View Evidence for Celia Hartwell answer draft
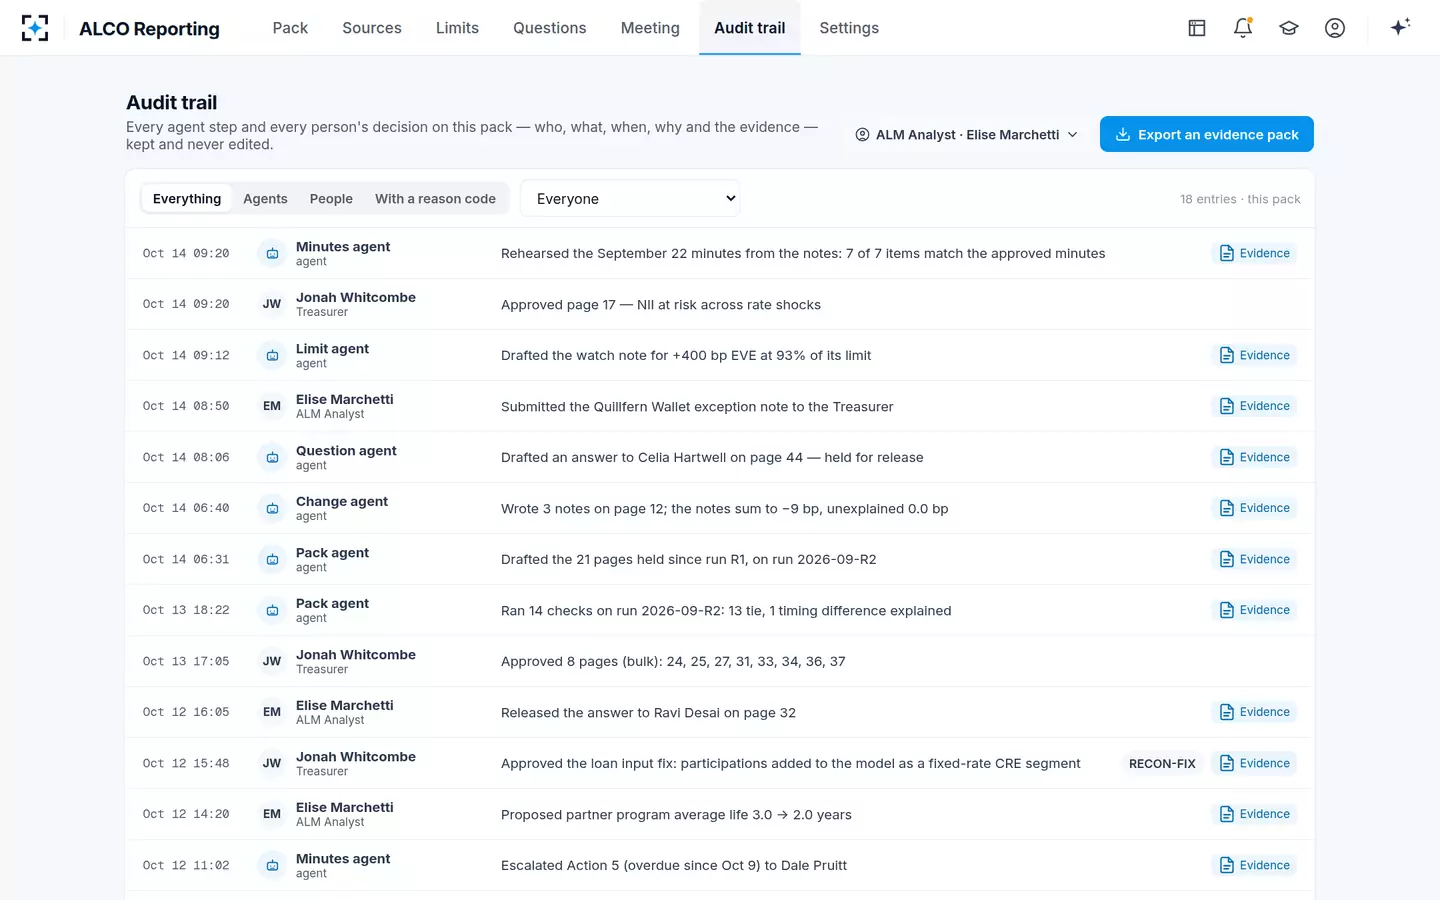Viewport: 1440px width, 900px height. coord(1254,458)
